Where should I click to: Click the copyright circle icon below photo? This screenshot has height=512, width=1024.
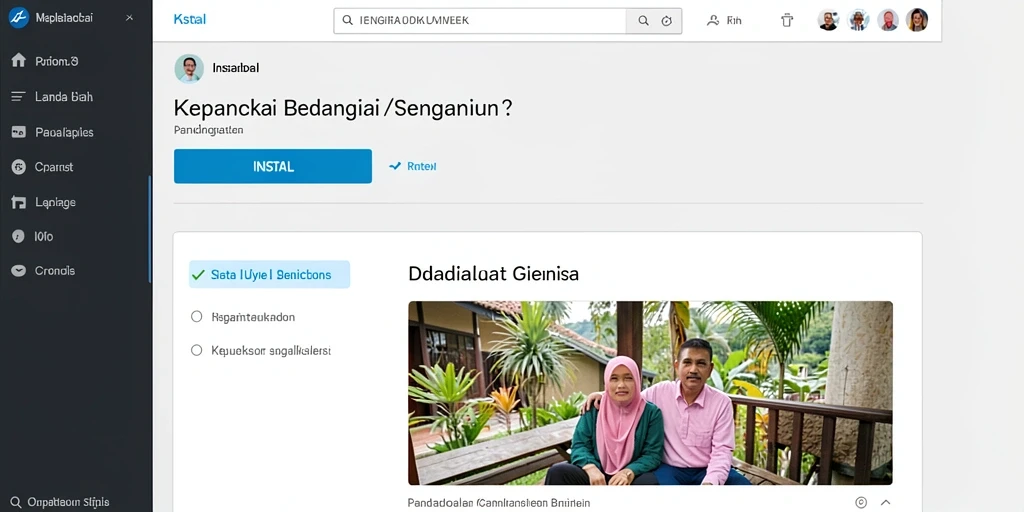[x=861, y=503]
